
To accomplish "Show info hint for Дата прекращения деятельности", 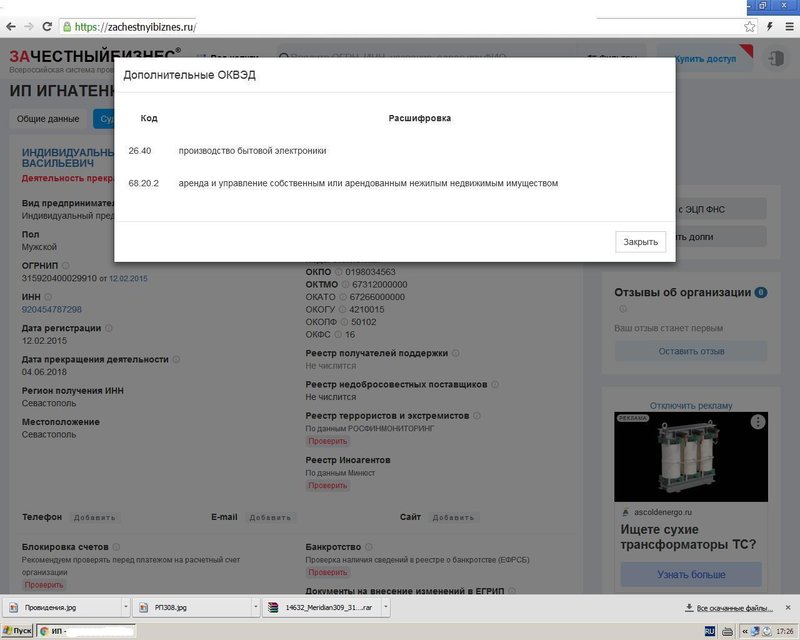I will [176, 359].
